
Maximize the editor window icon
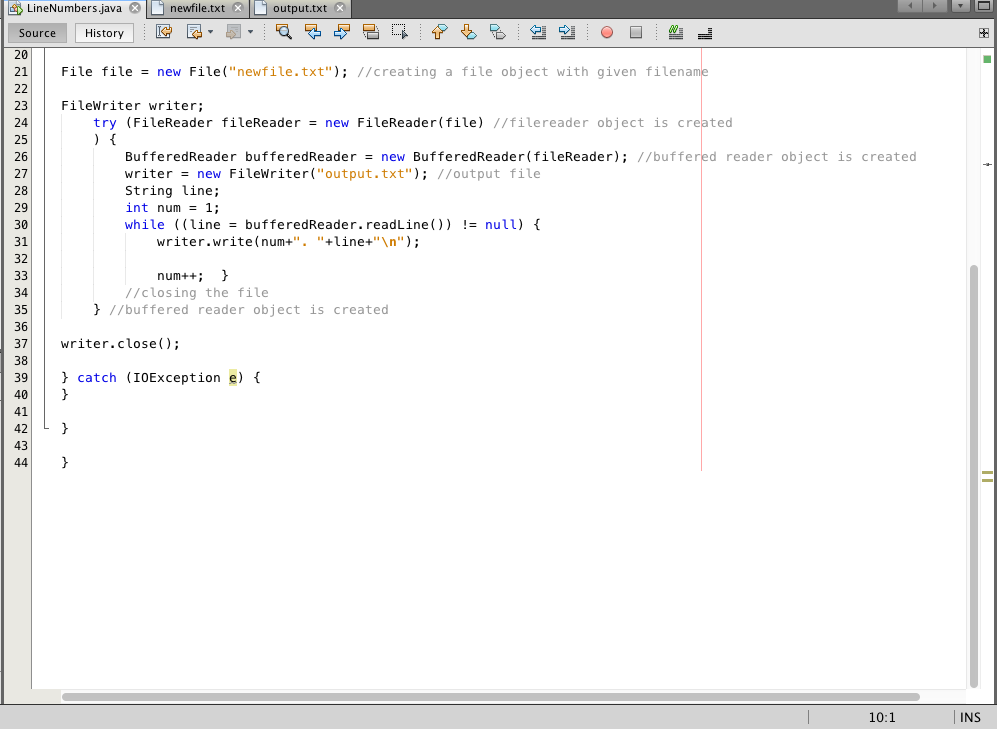coord(984,6)
